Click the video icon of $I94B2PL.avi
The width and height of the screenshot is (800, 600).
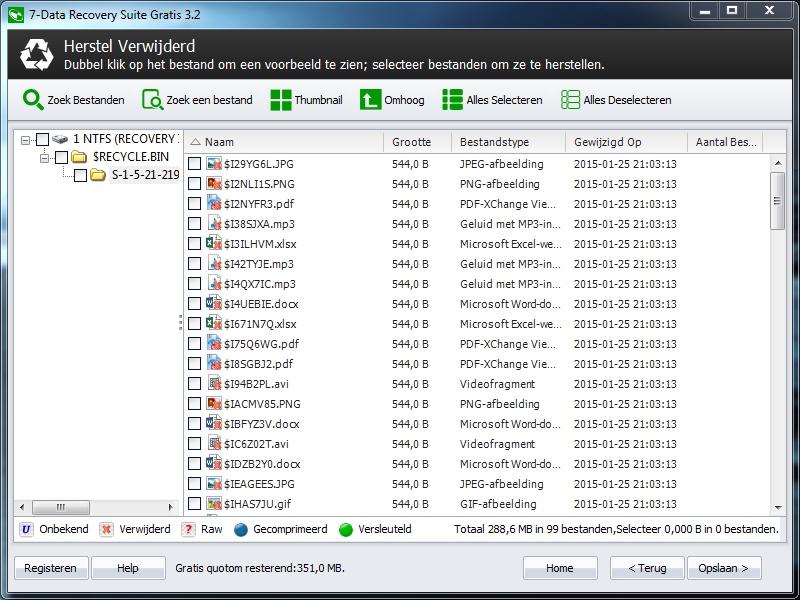pyautogui.click(x=215, y=384)
